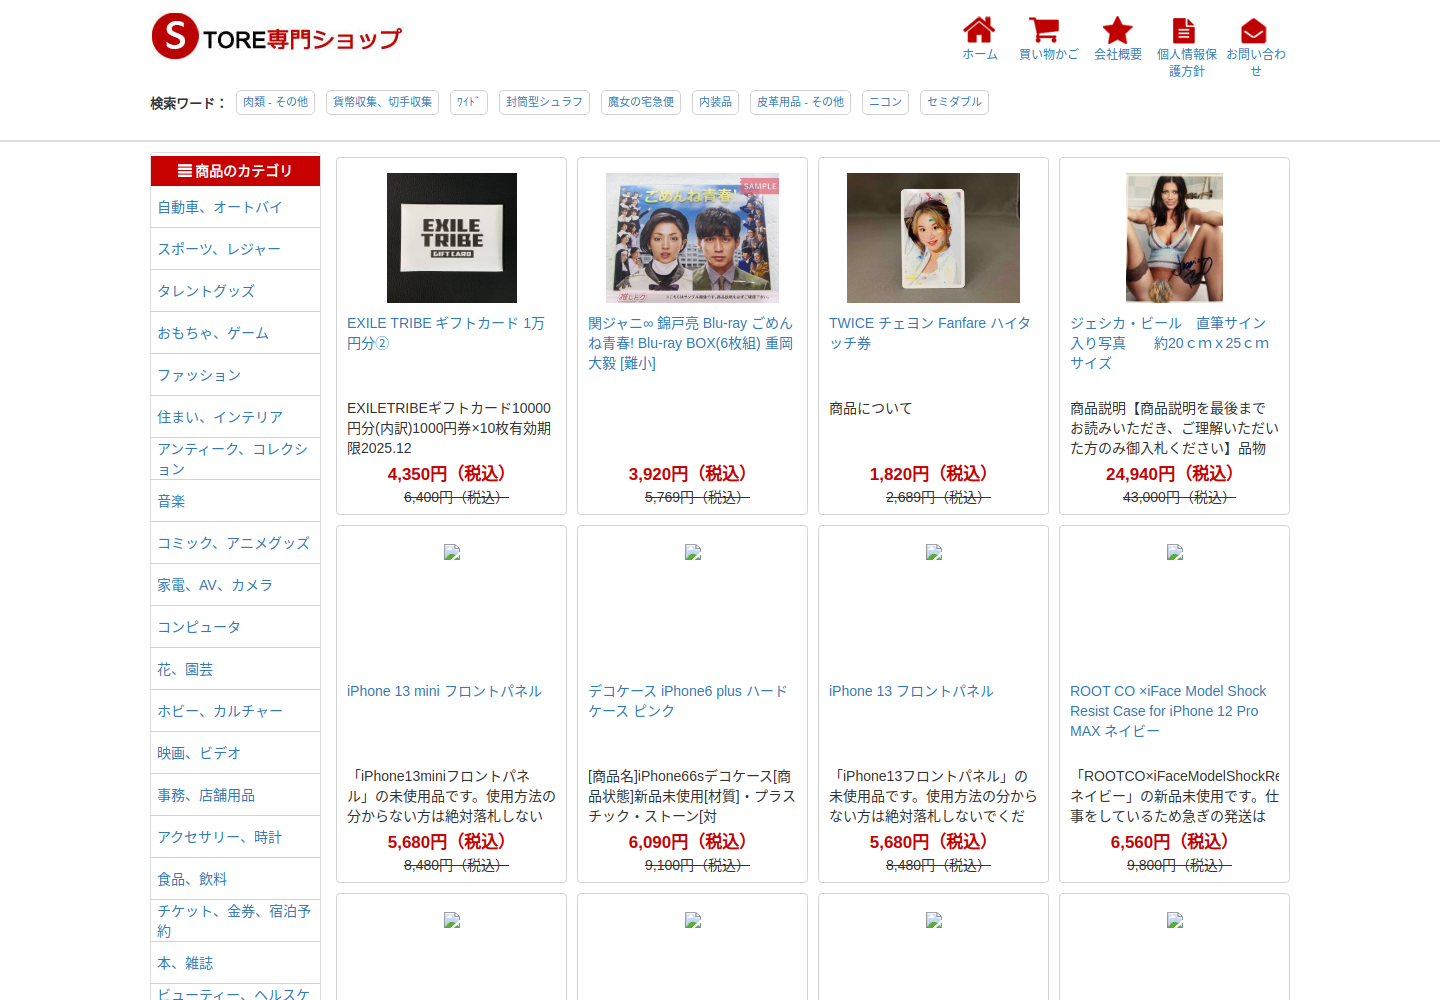Open TWICE チェヨン Fanfare ハイタッチ券 link

pos(929,333)
